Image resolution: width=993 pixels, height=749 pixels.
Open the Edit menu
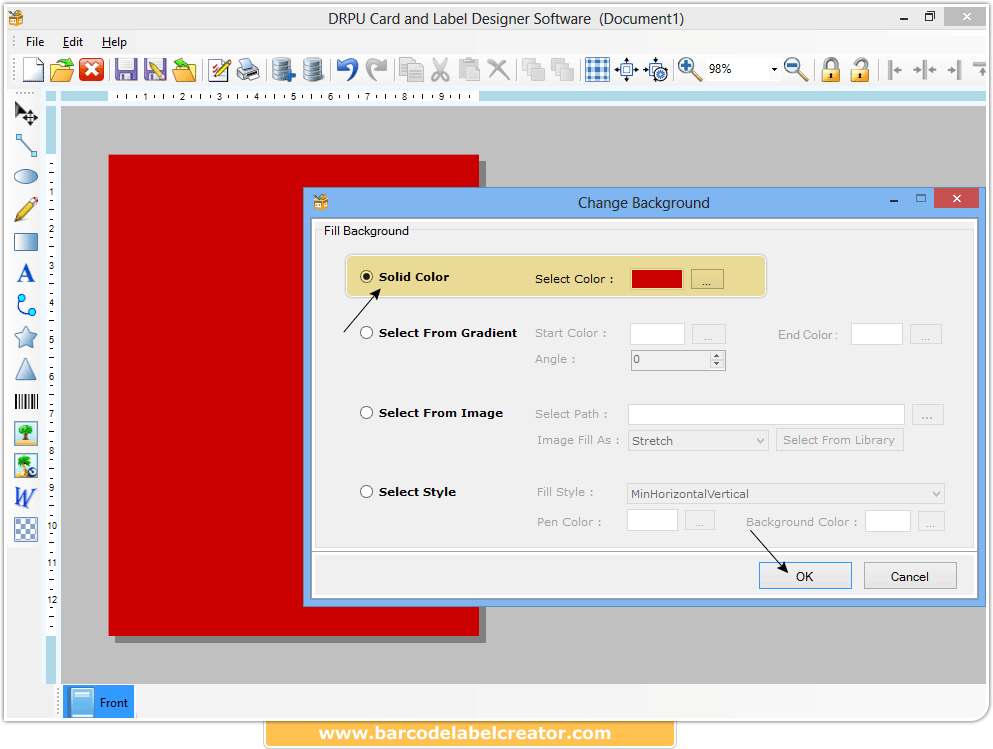coord(72,42)
